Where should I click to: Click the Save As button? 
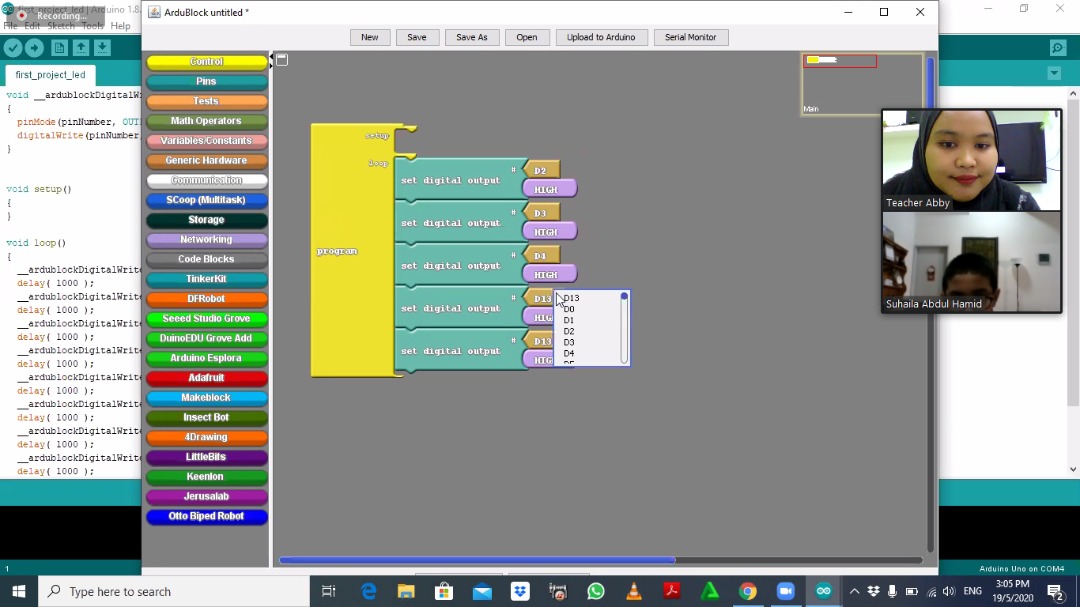(472, 37)
